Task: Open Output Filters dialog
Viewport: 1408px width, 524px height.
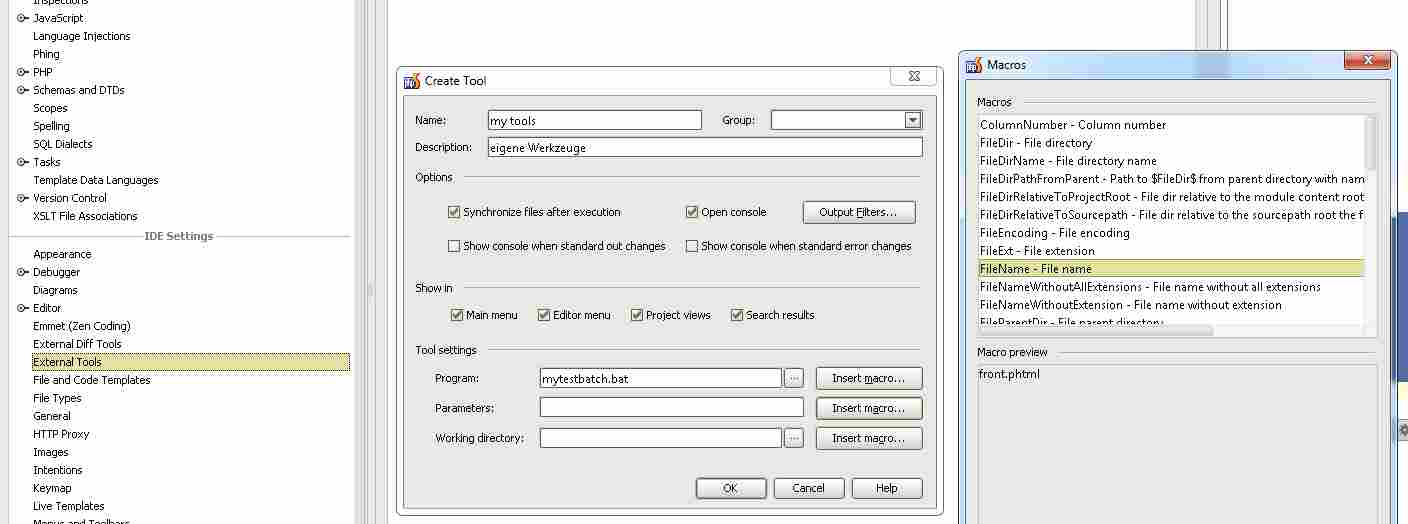Action: (x=859, y=212)
